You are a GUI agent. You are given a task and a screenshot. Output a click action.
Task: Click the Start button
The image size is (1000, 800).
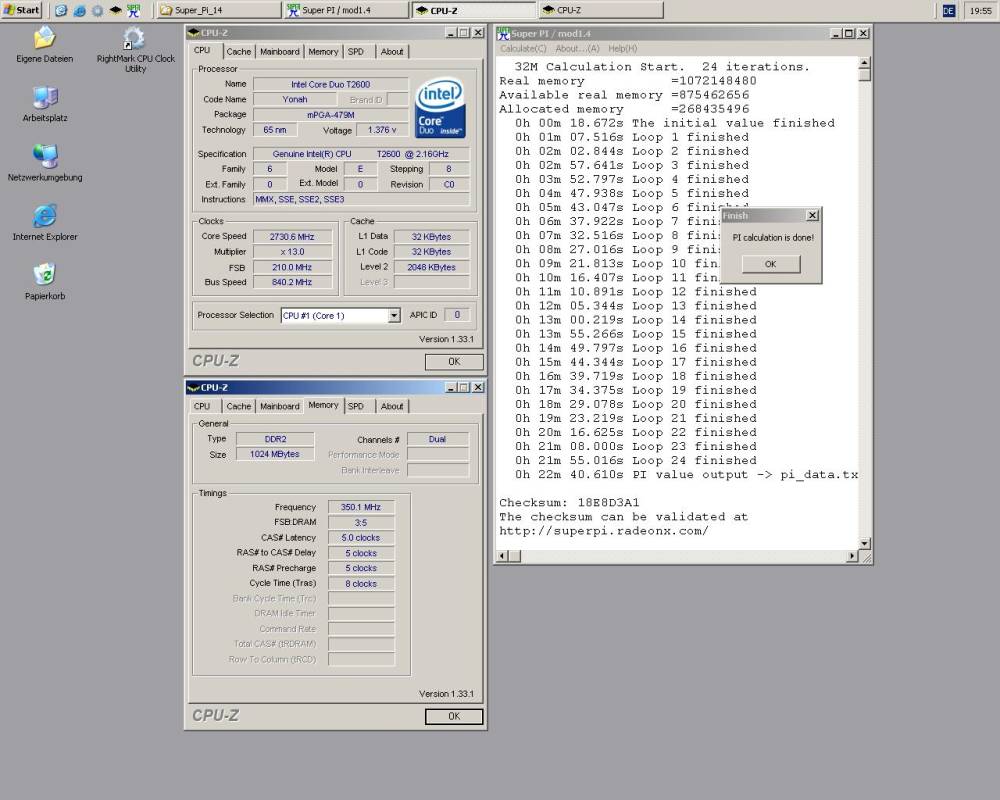point(22,10)
